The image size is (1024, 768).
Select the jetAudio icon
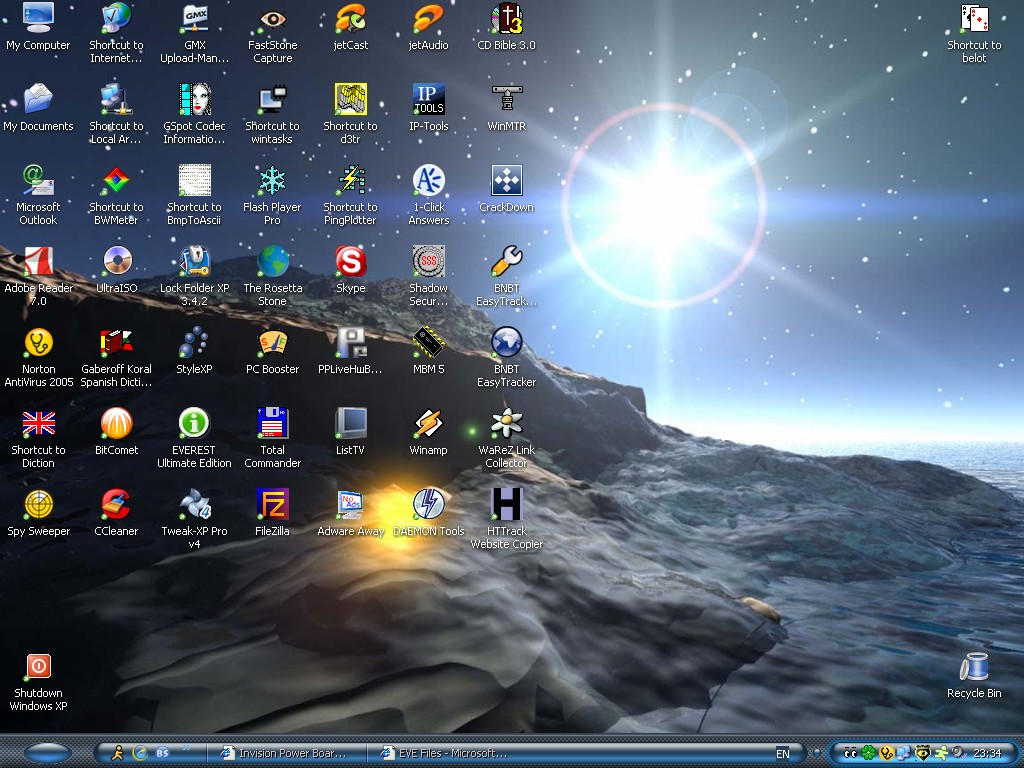(428, 18)
